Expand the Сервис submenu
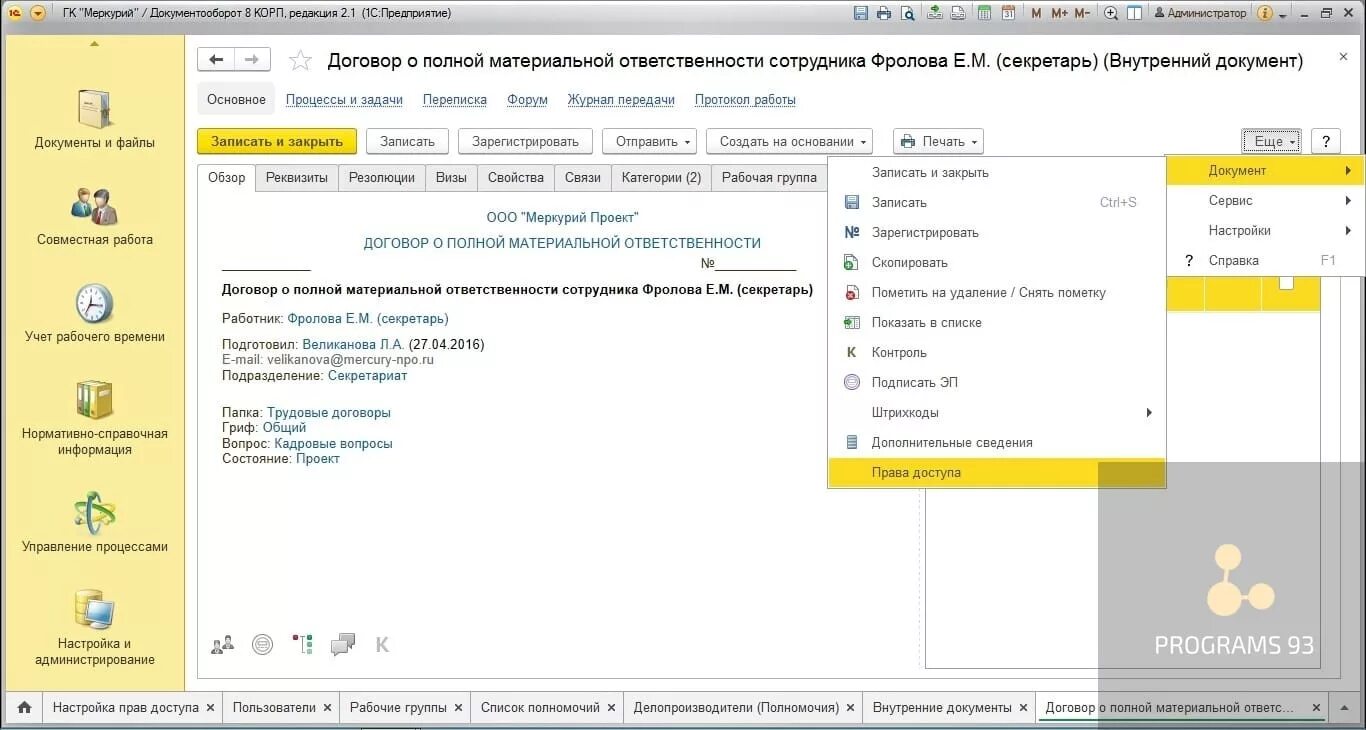 [1265, 200]
